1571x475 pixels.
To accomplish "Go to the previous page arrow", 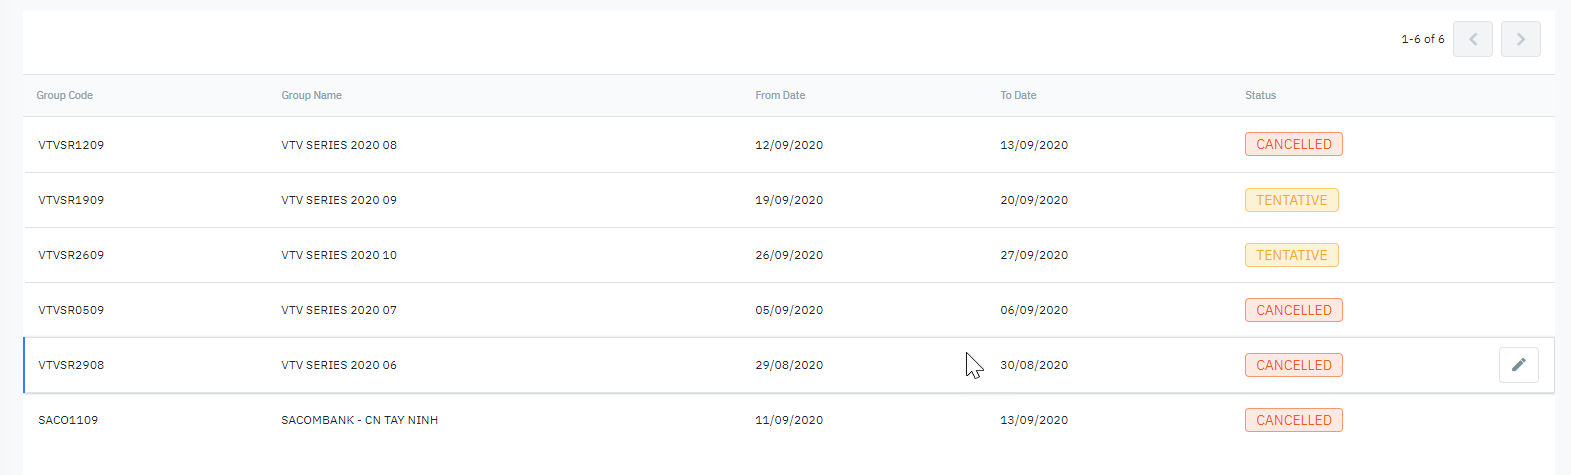I will click(x=1472, y=39).
